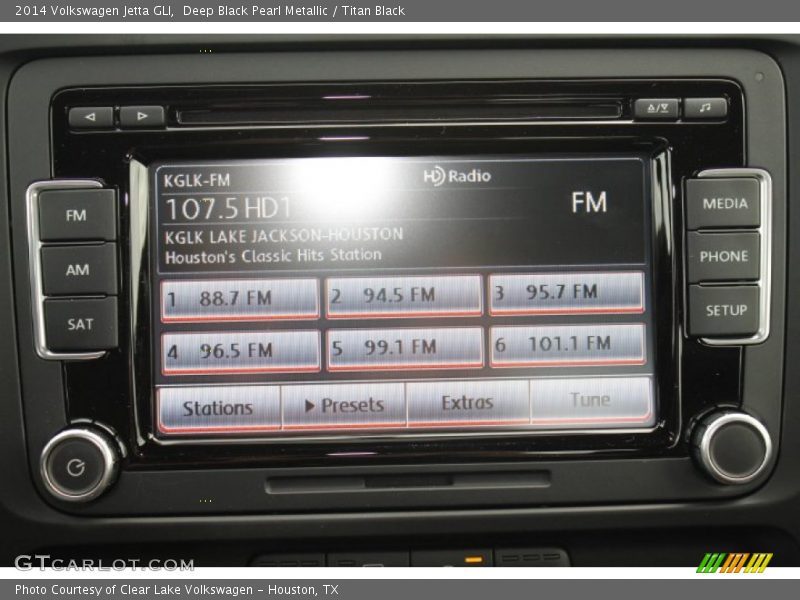Expand the Presets list via its arrow

point(312,402)
